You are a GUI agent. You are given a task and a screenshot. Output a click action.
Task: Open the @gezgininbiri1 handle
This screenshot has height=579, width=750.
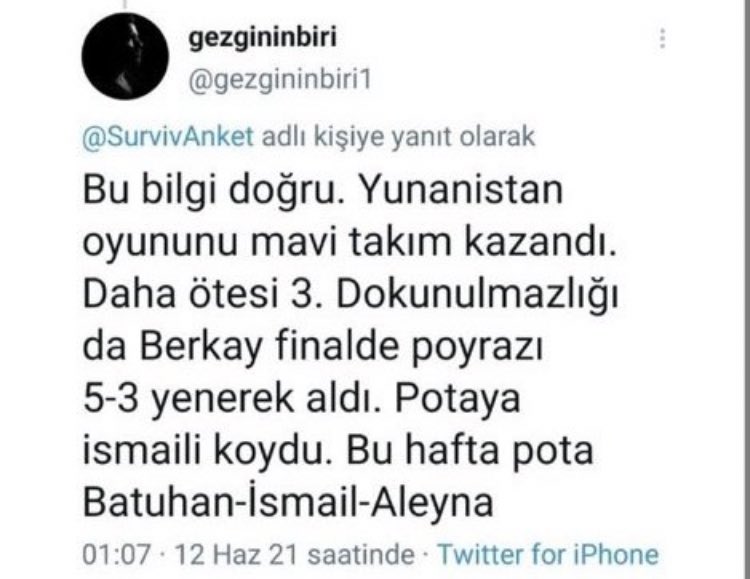[280, 80]
